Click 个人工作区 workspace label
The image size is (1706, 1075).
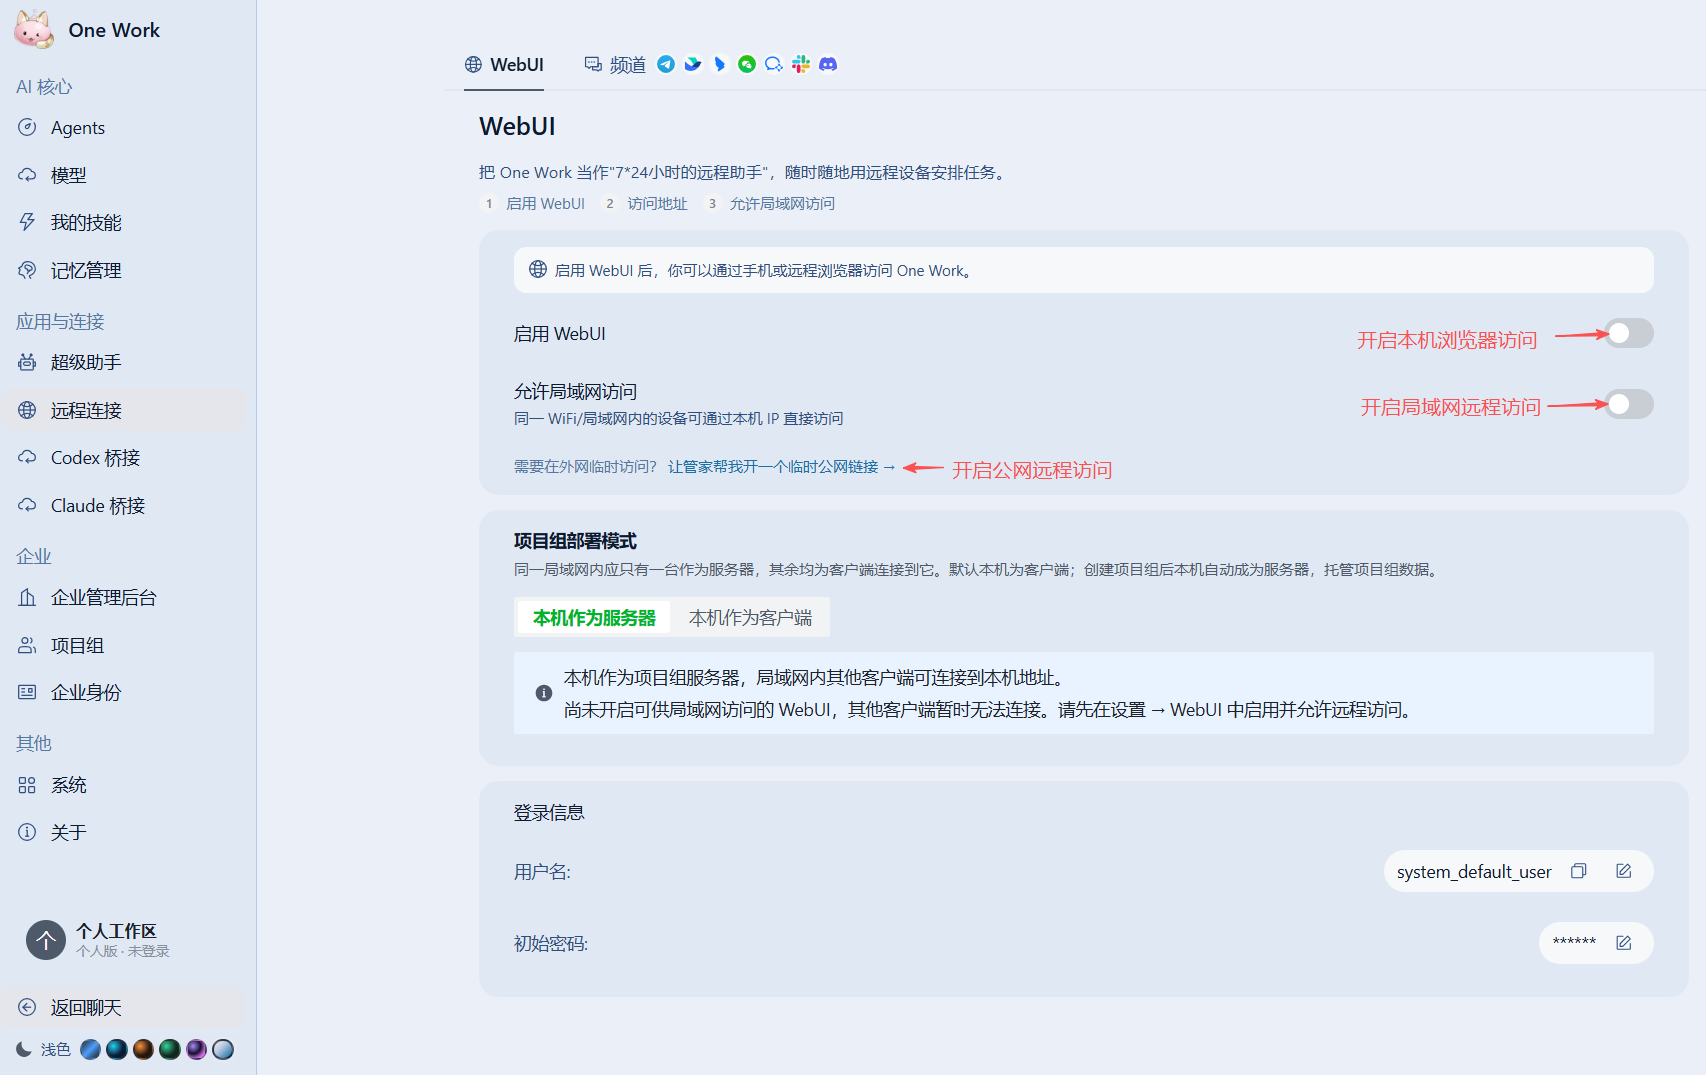tap(116, 931)
